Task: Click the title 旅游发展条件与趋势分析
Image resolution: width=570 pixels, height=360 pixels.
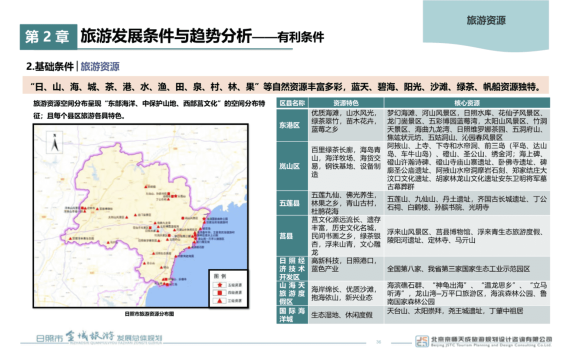Action: (166, 36)
